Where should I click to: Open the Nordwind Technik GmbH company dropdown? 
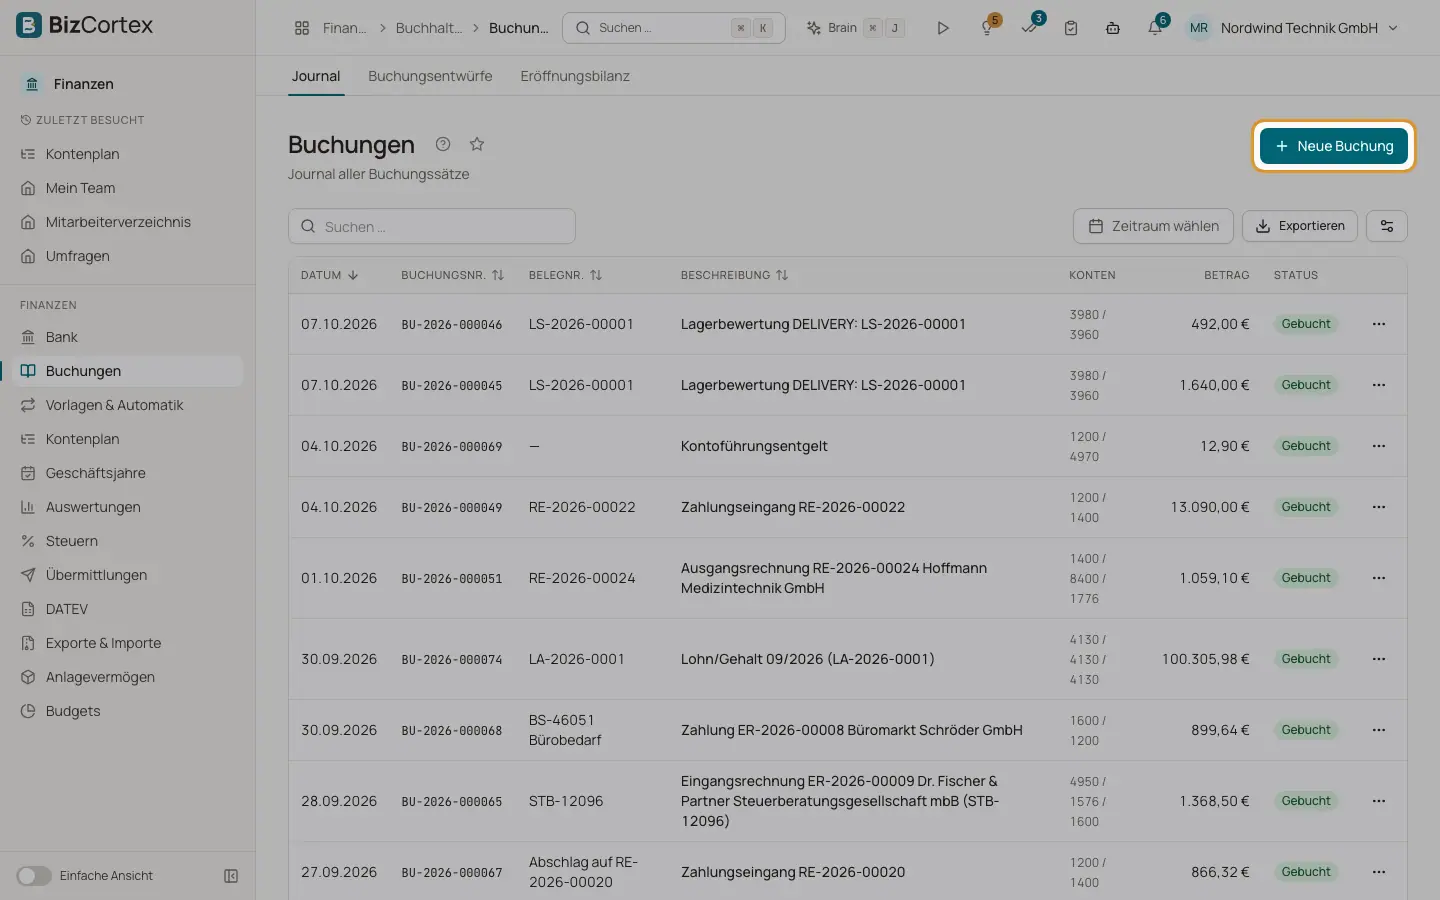tap(1292, 28)
